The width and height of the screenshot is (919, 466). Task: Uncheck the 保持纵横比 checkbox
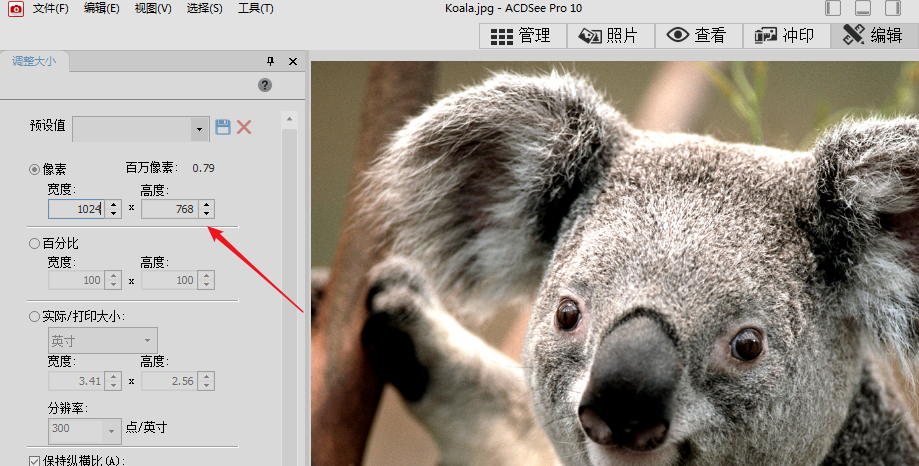click(x=35, y=460)
